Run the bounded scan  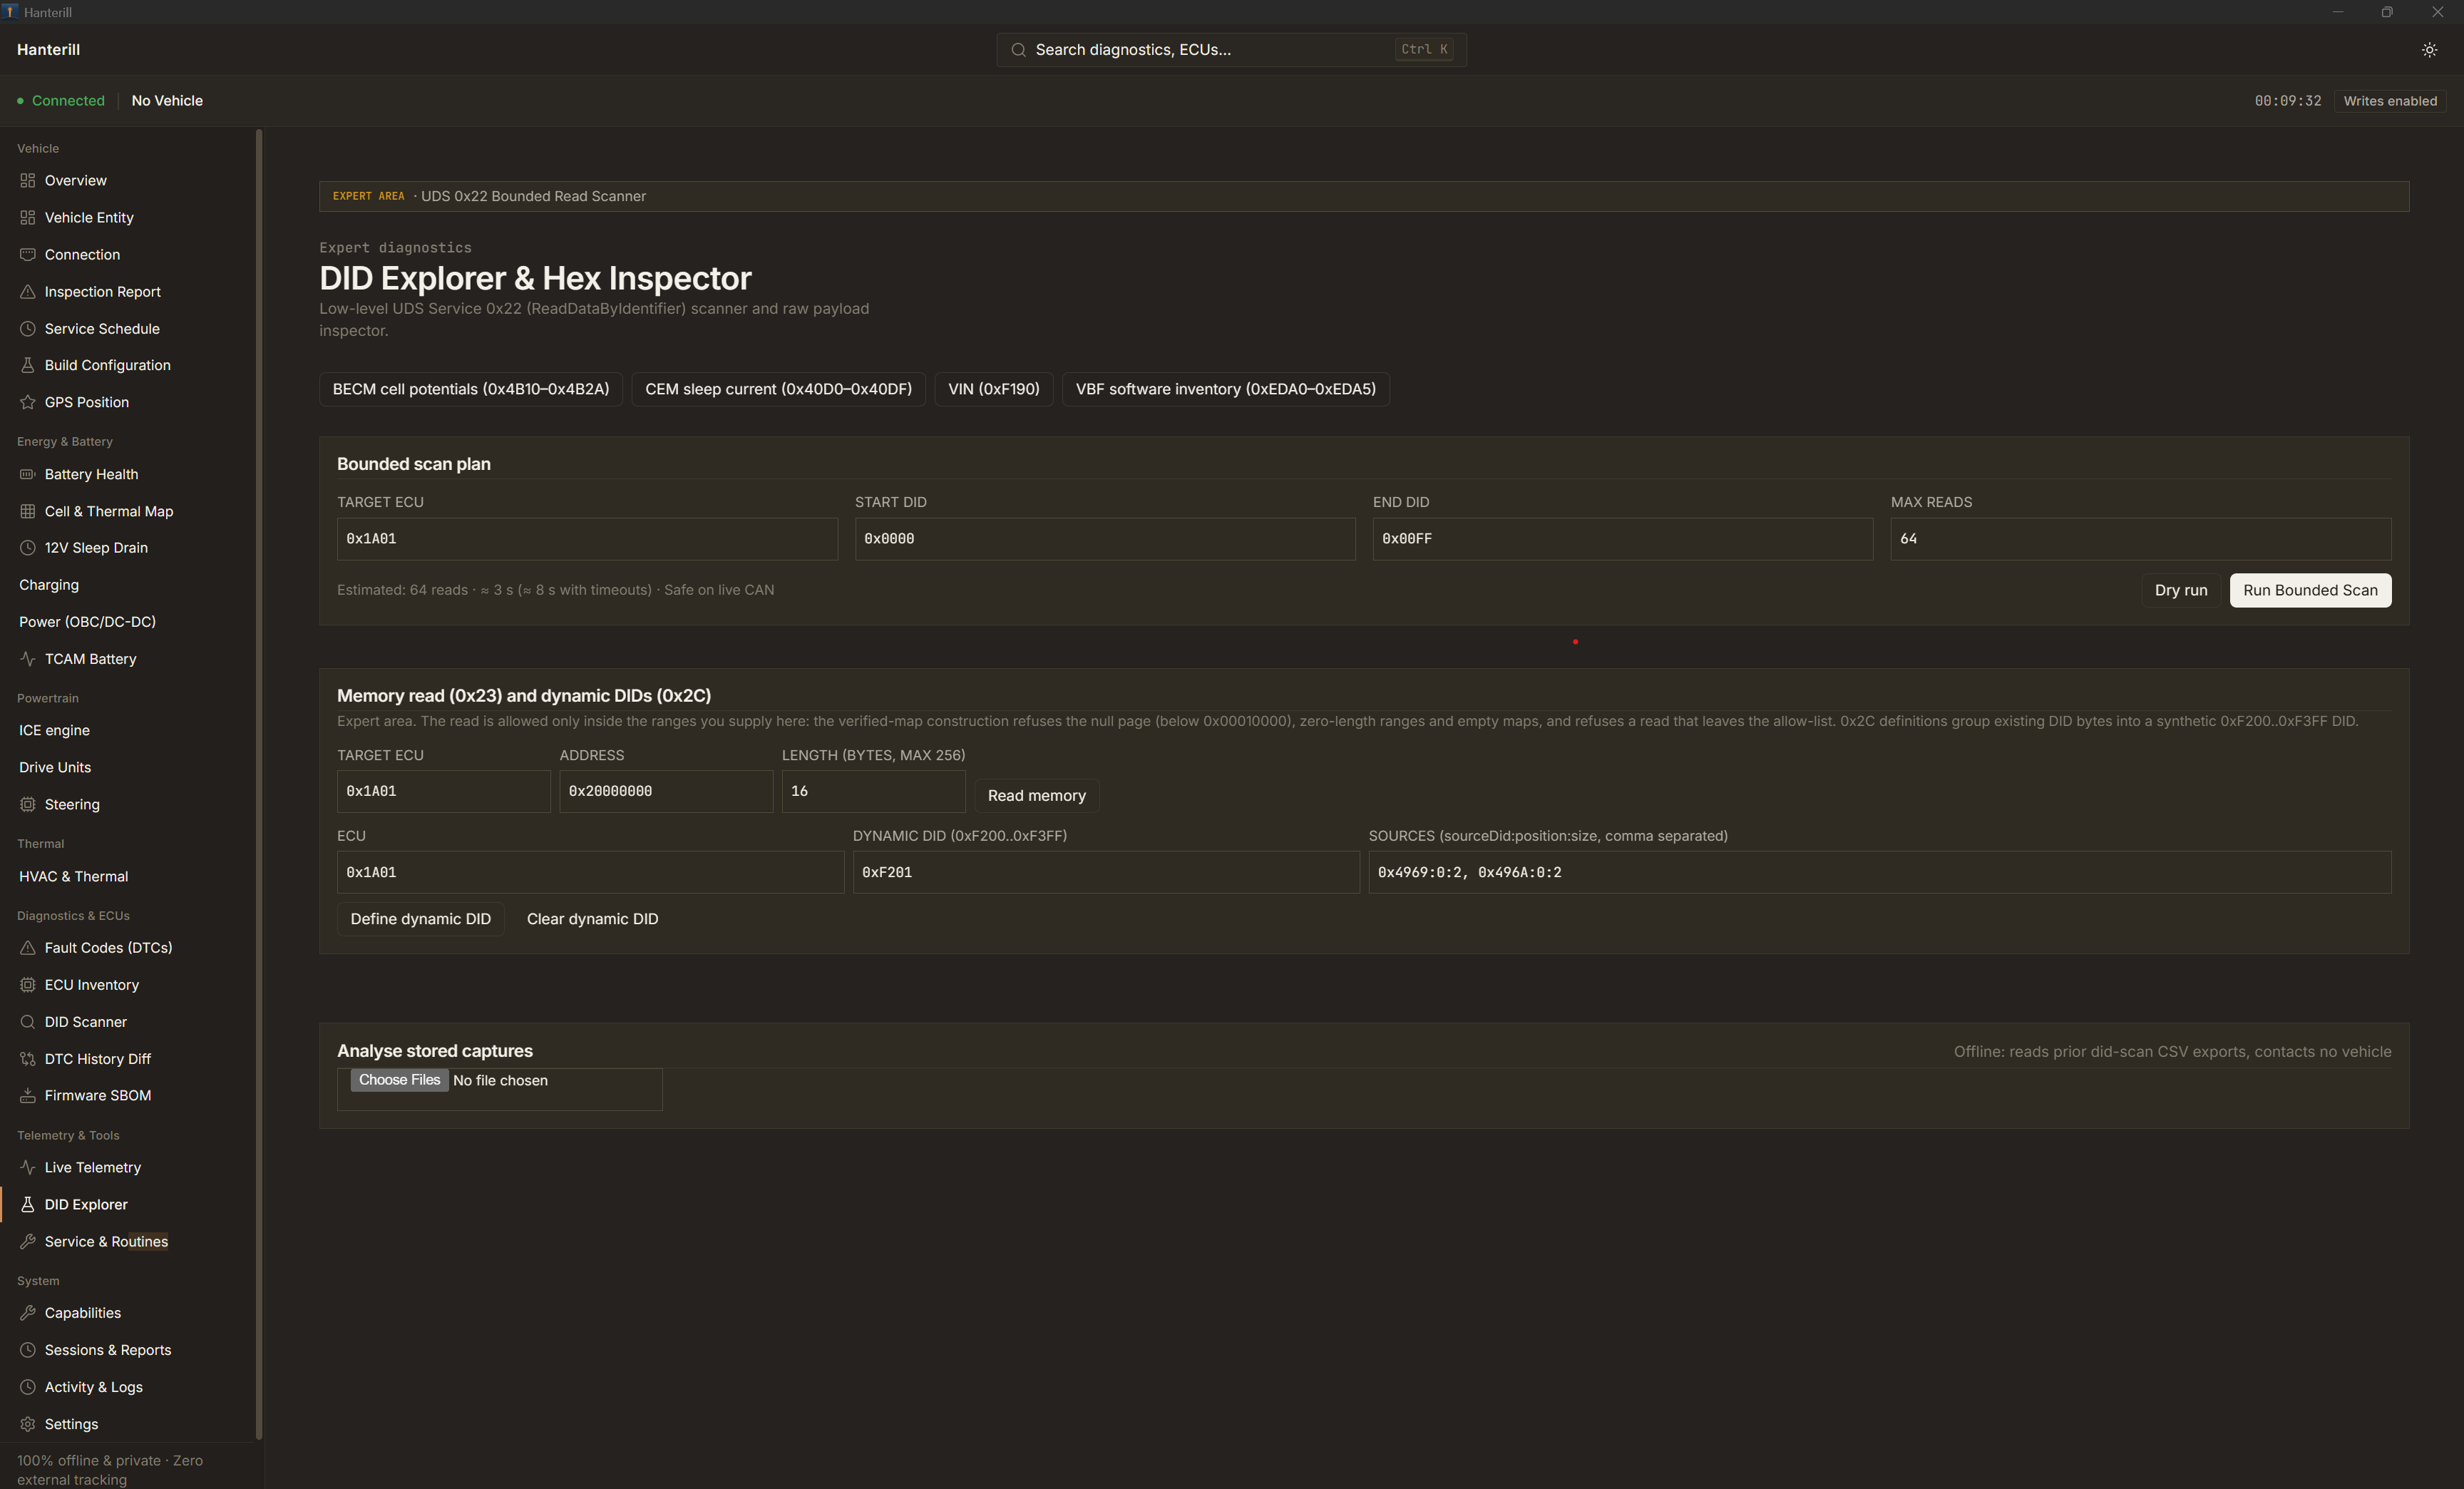(2310, 590)
